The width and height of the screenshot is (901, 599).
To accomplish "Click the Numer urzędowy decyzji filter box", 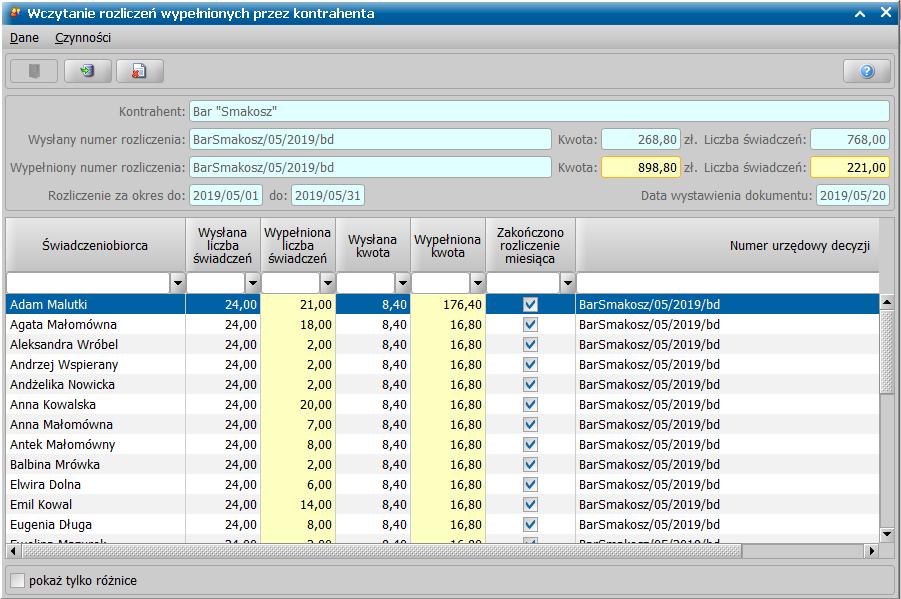I will tap(727, 283).
